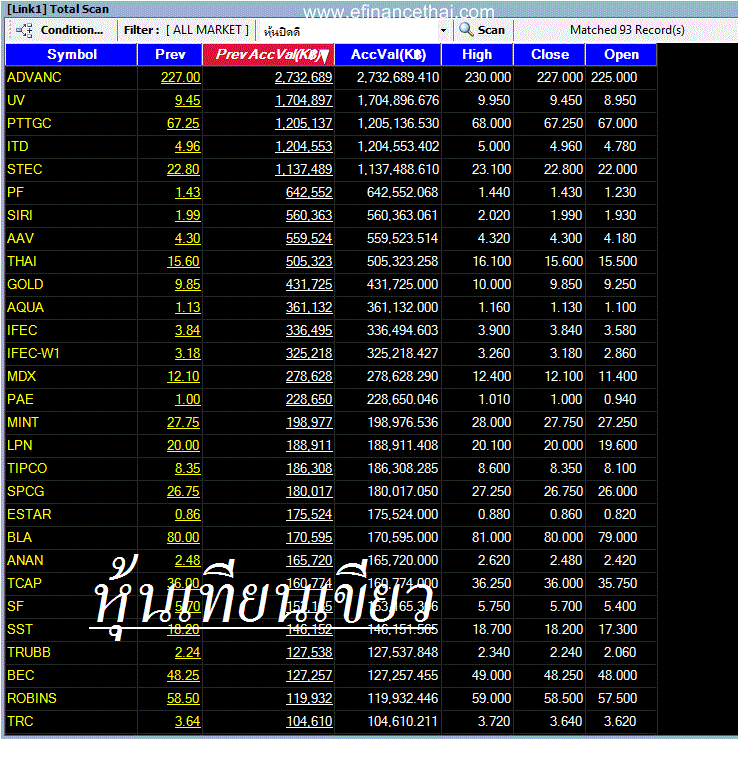The image size is (738, 758).
Task: Click Open value 15.500
Action: [x=618, y=262]
